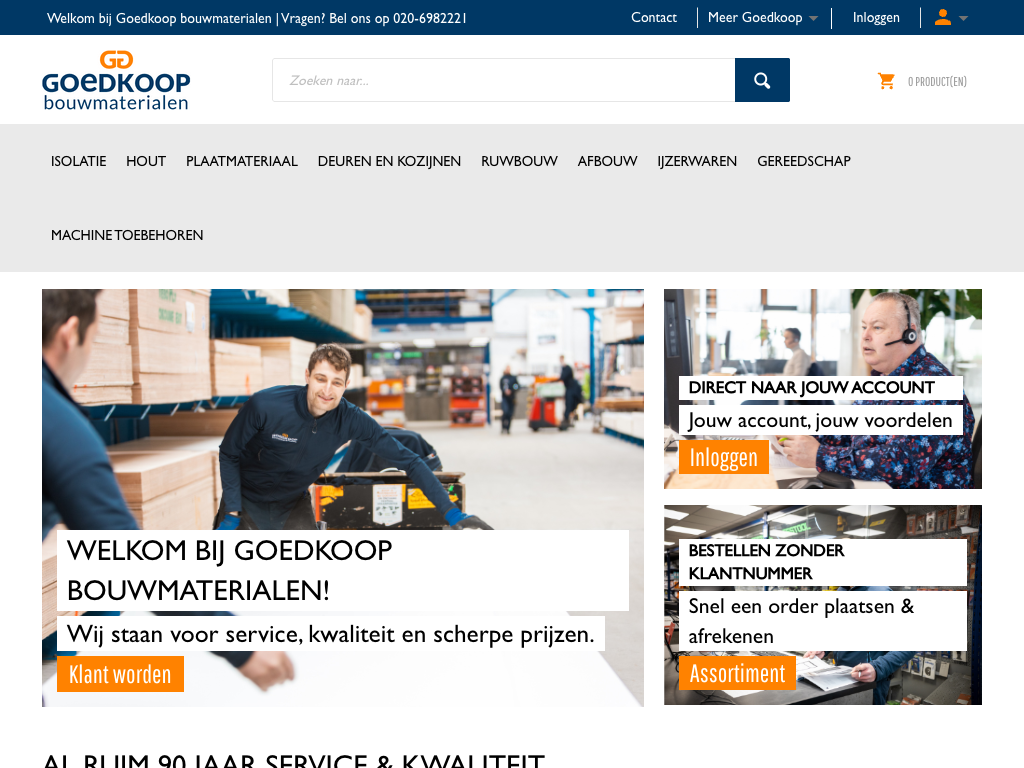Viewport: 1024px width, 768px height.
Task: Open Deuren en Kozijnen category
Action: coord(389,161)
